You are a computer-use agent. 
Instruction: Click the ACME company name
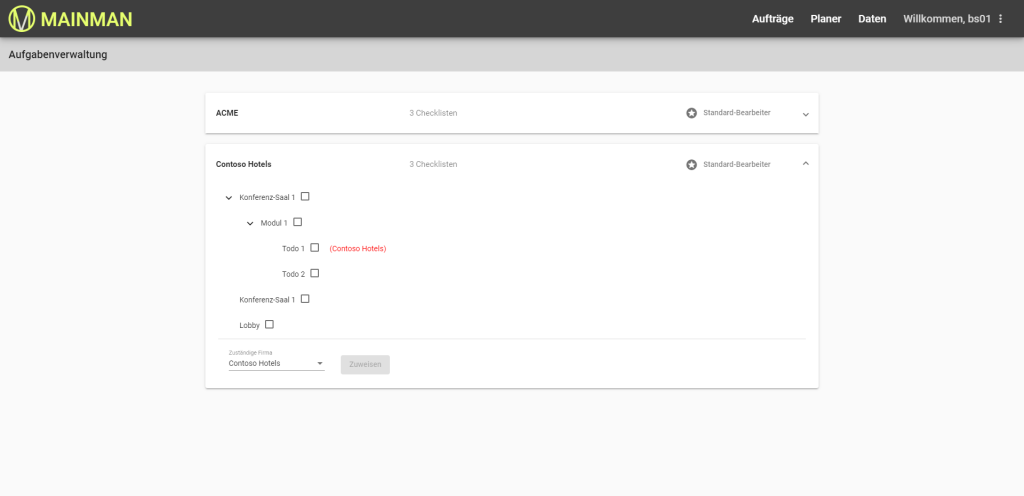click(227, 113)
